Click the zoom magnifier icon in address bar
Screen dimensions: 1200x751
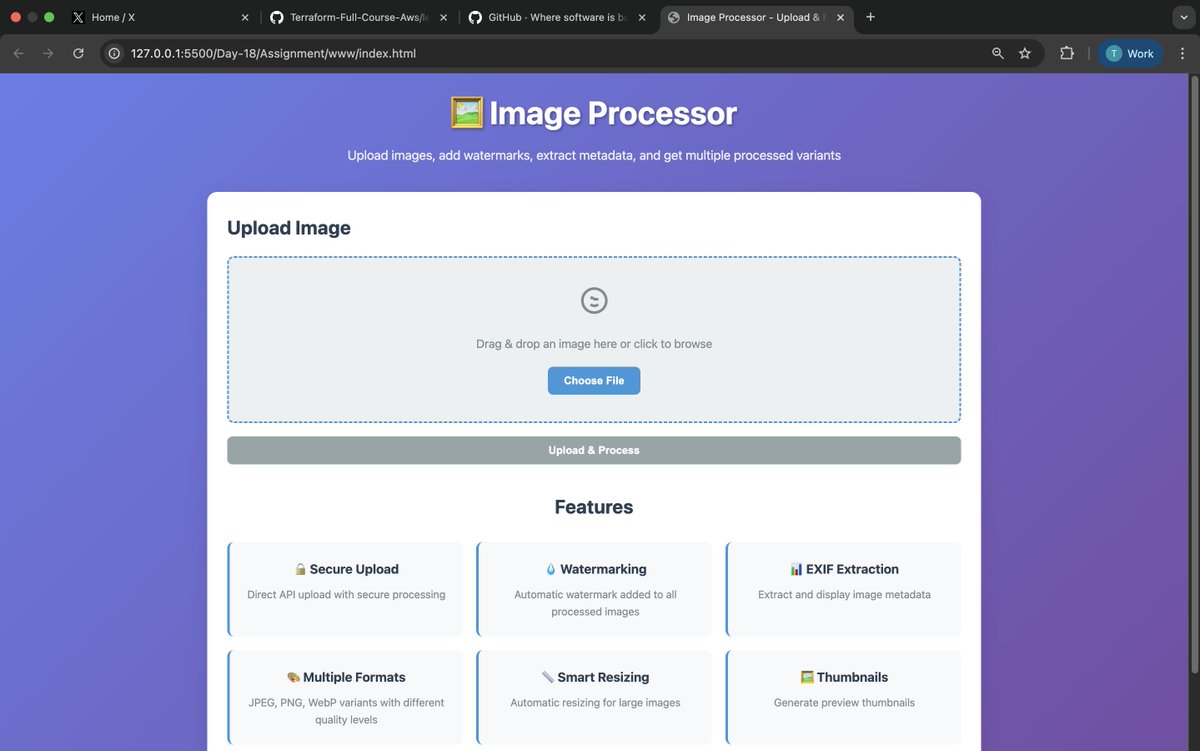tap(997, 53)
